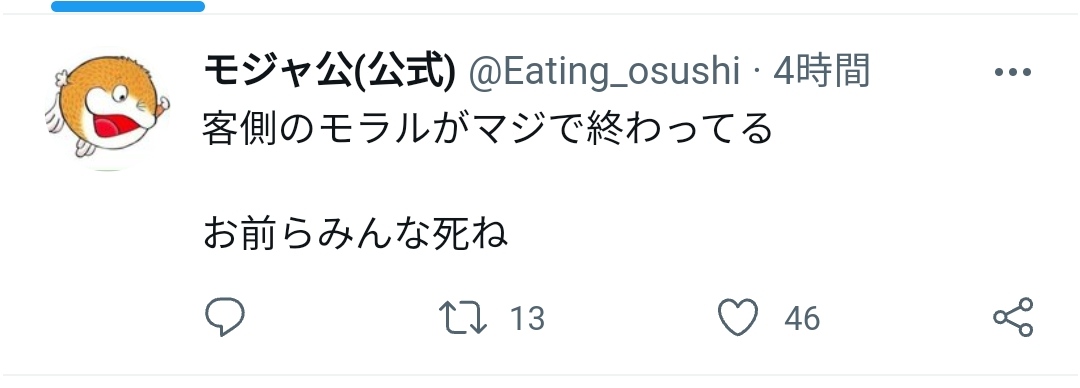The width and height of the screenshot is (1080, 388).
Task: Open the モジャ公(公式) display name profile link
Action: 330,71
